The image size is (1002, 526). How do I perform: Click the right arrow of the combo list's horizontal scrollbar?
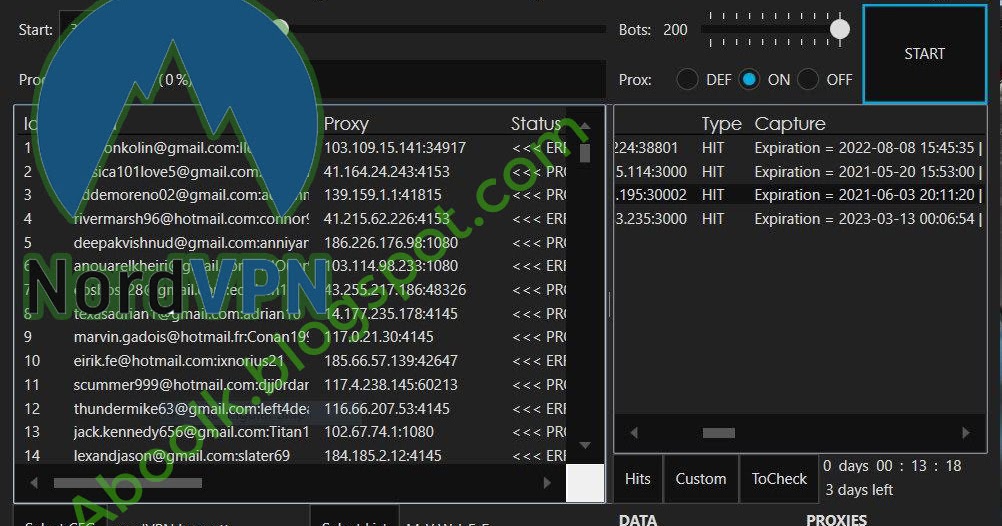[x=547, y=483]
